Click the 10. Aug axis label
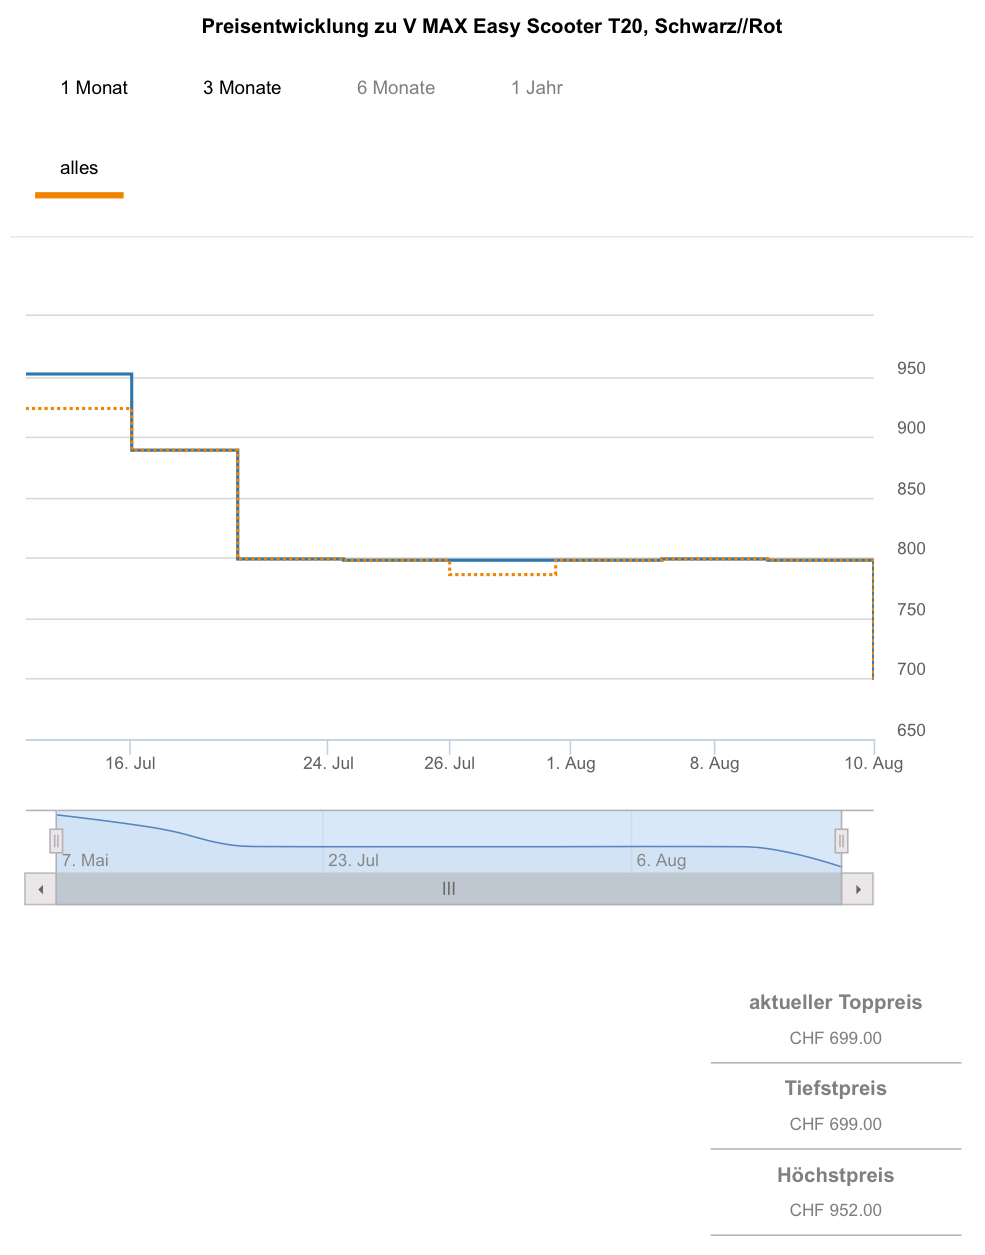Image resolution: width=985 pixels, height=1255 pixels. pos(873,764)
